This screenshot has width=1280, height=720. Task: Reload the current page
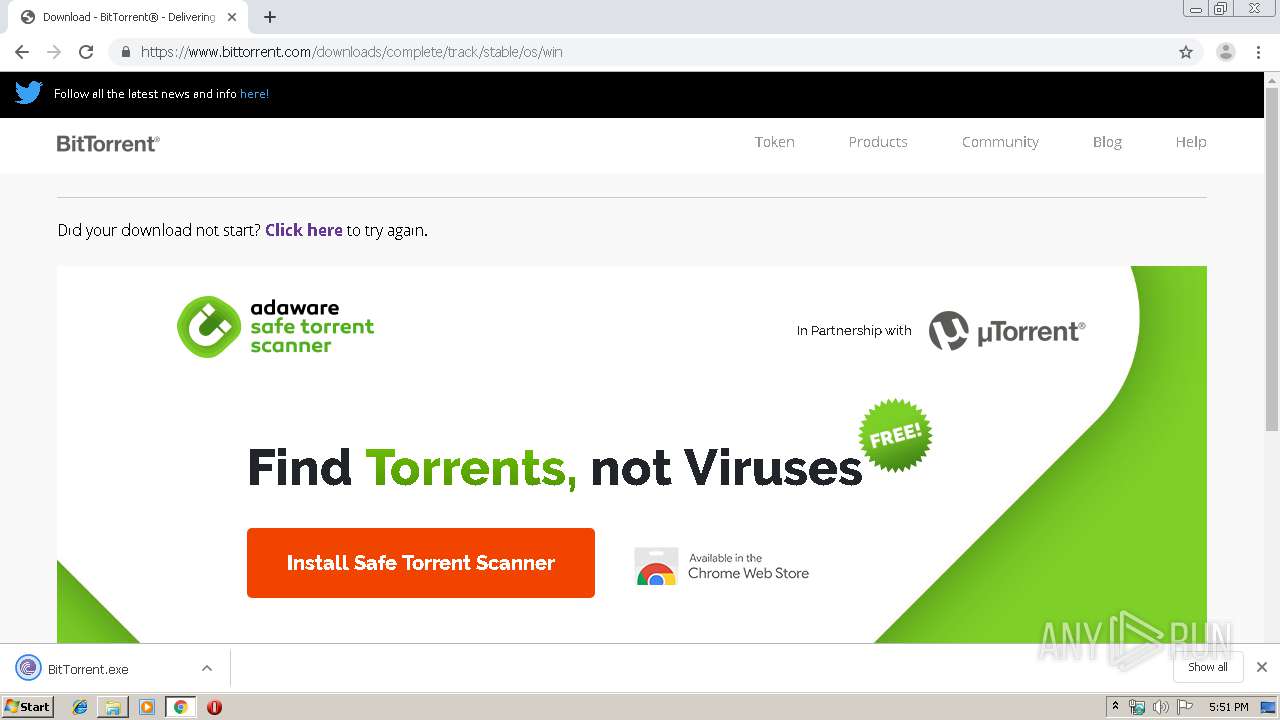coord(86,52)
